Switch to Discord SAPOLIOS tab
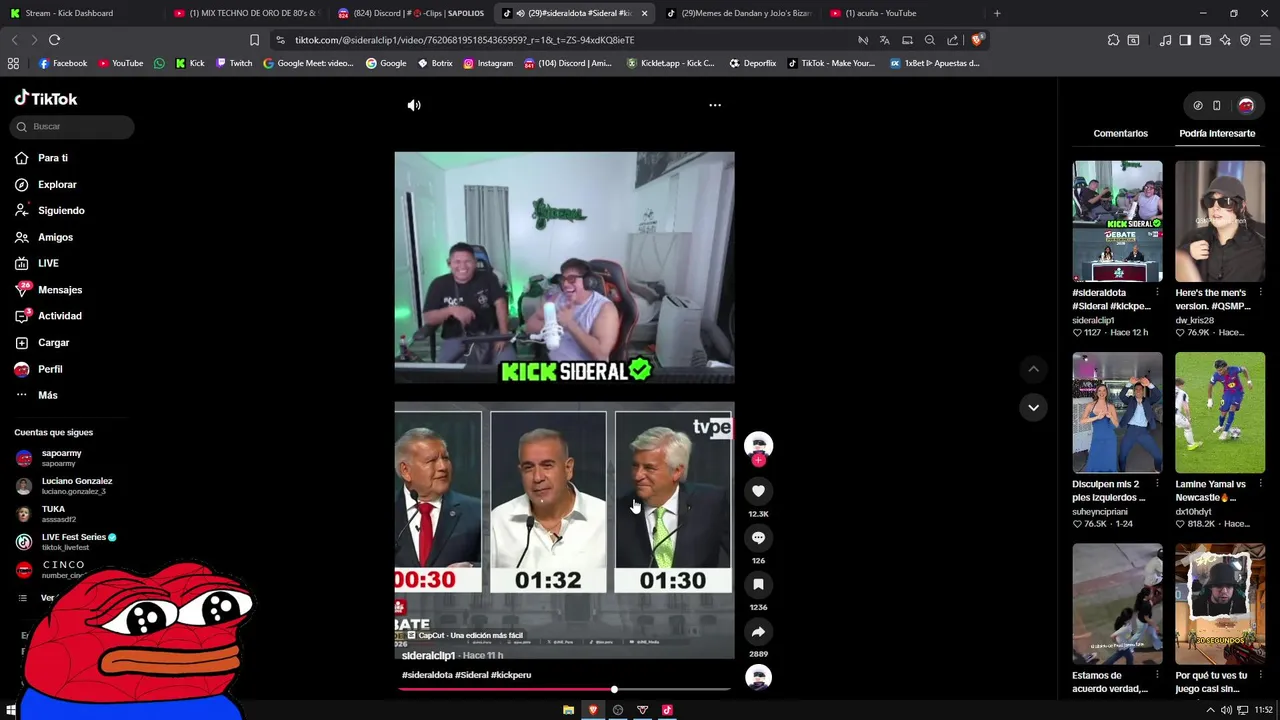 tap(410, 13)
